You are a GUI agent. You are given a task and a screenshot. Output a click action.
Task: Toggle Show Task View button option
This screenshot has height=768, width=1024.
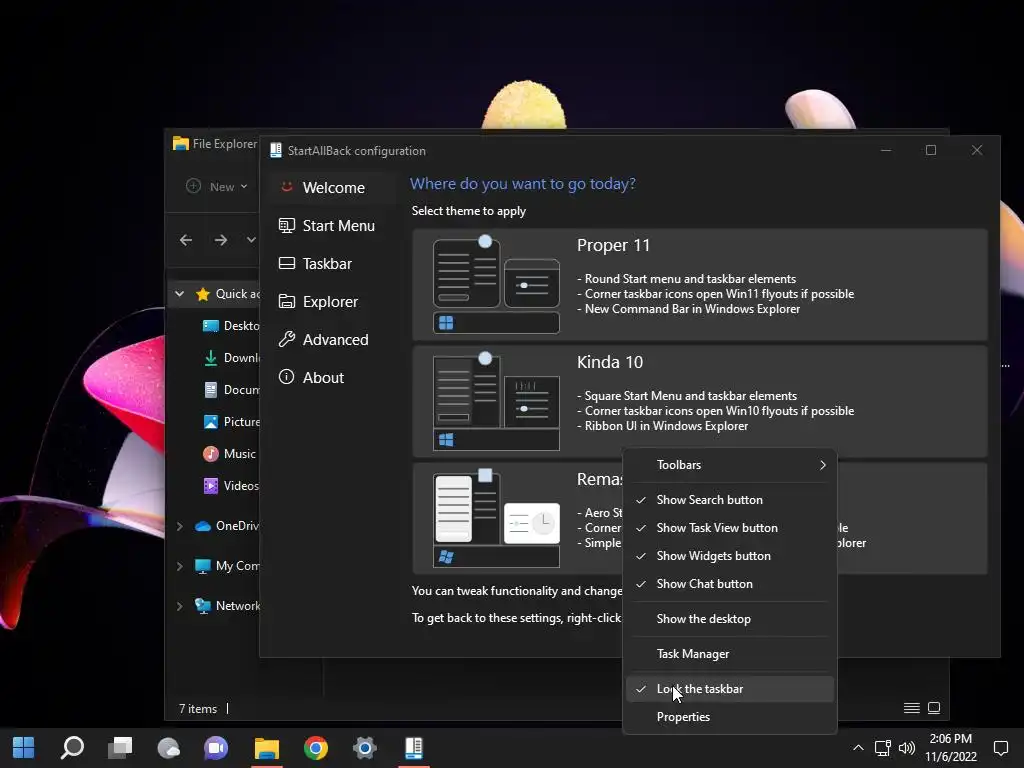point(729,528)
